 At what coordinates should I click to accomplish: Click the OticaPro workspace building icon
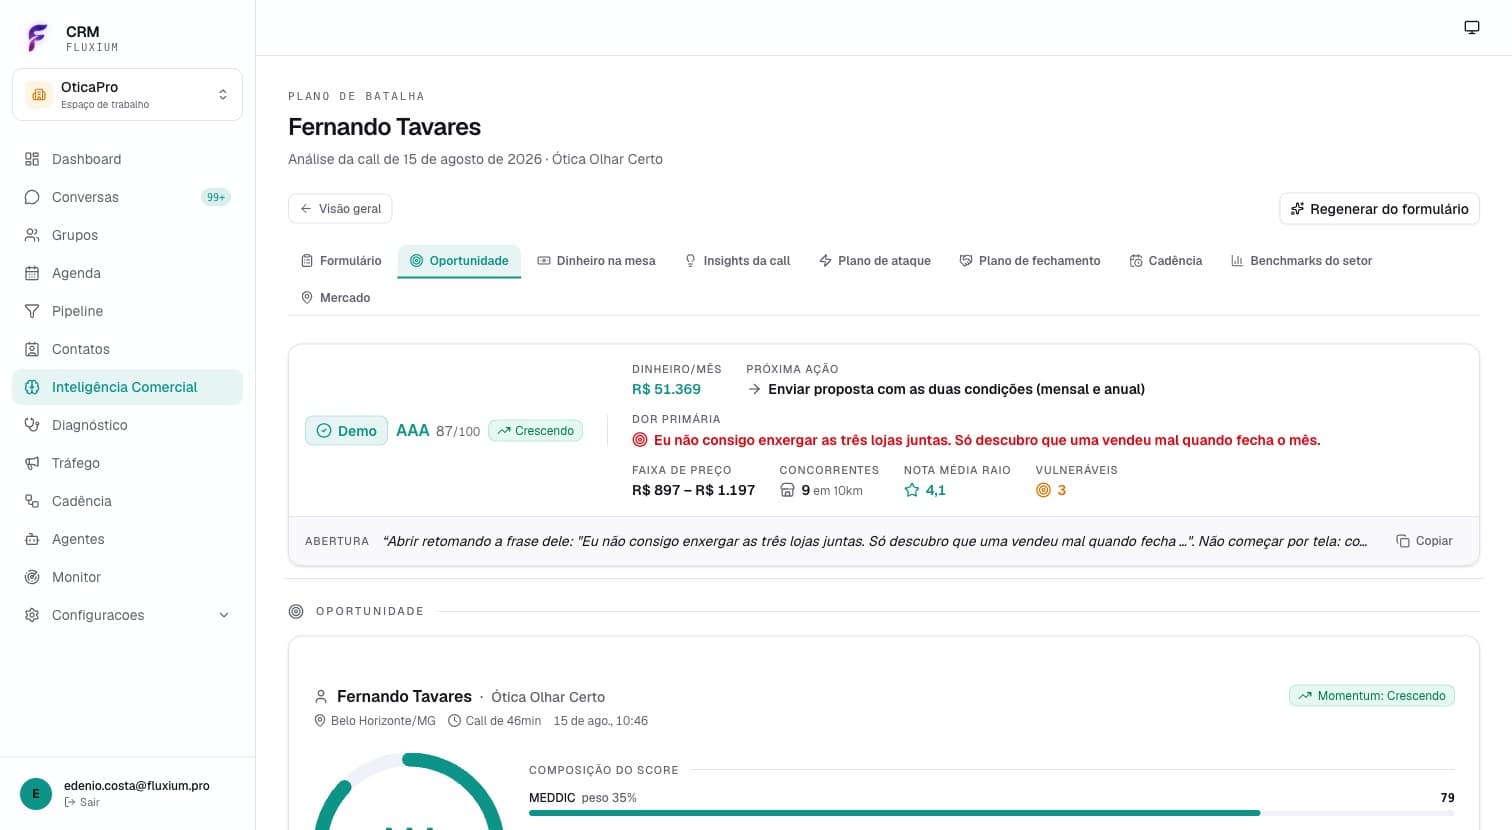pos(39,95)
